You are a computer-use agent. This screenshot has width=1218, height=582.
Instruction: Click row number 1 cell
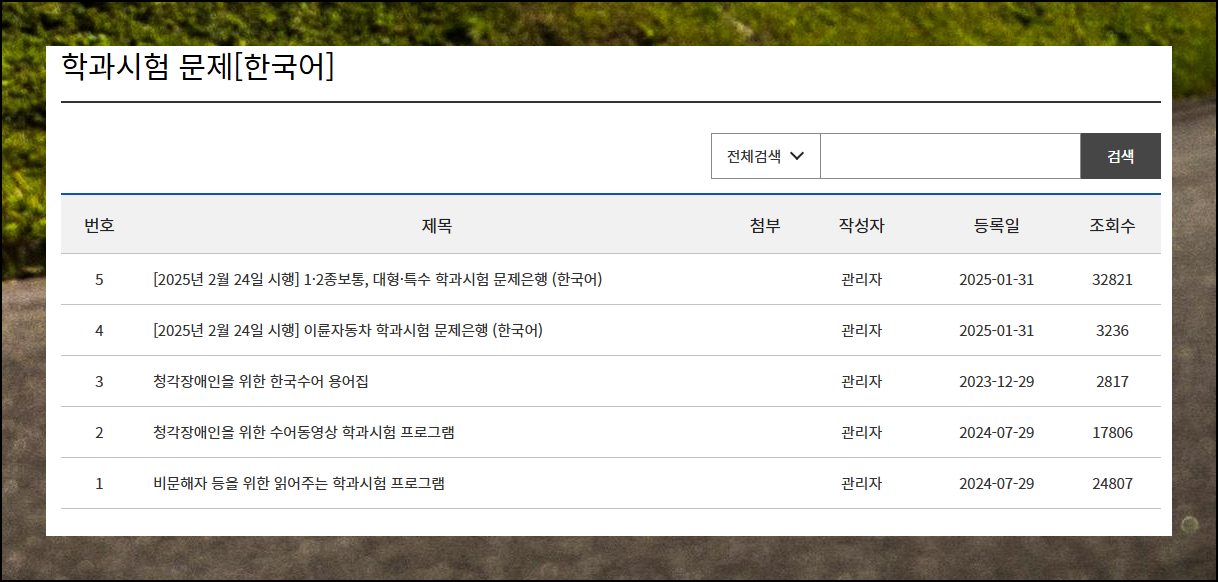point(99,483)
